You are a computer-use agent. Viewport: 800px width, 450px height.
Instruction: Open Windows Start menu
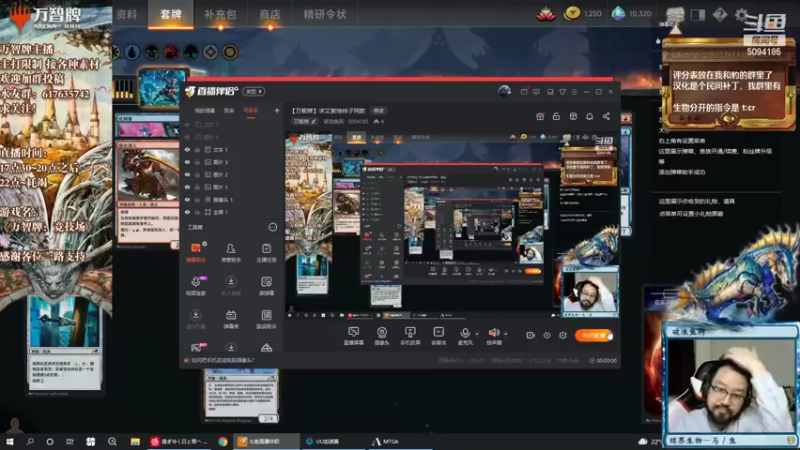10,441
